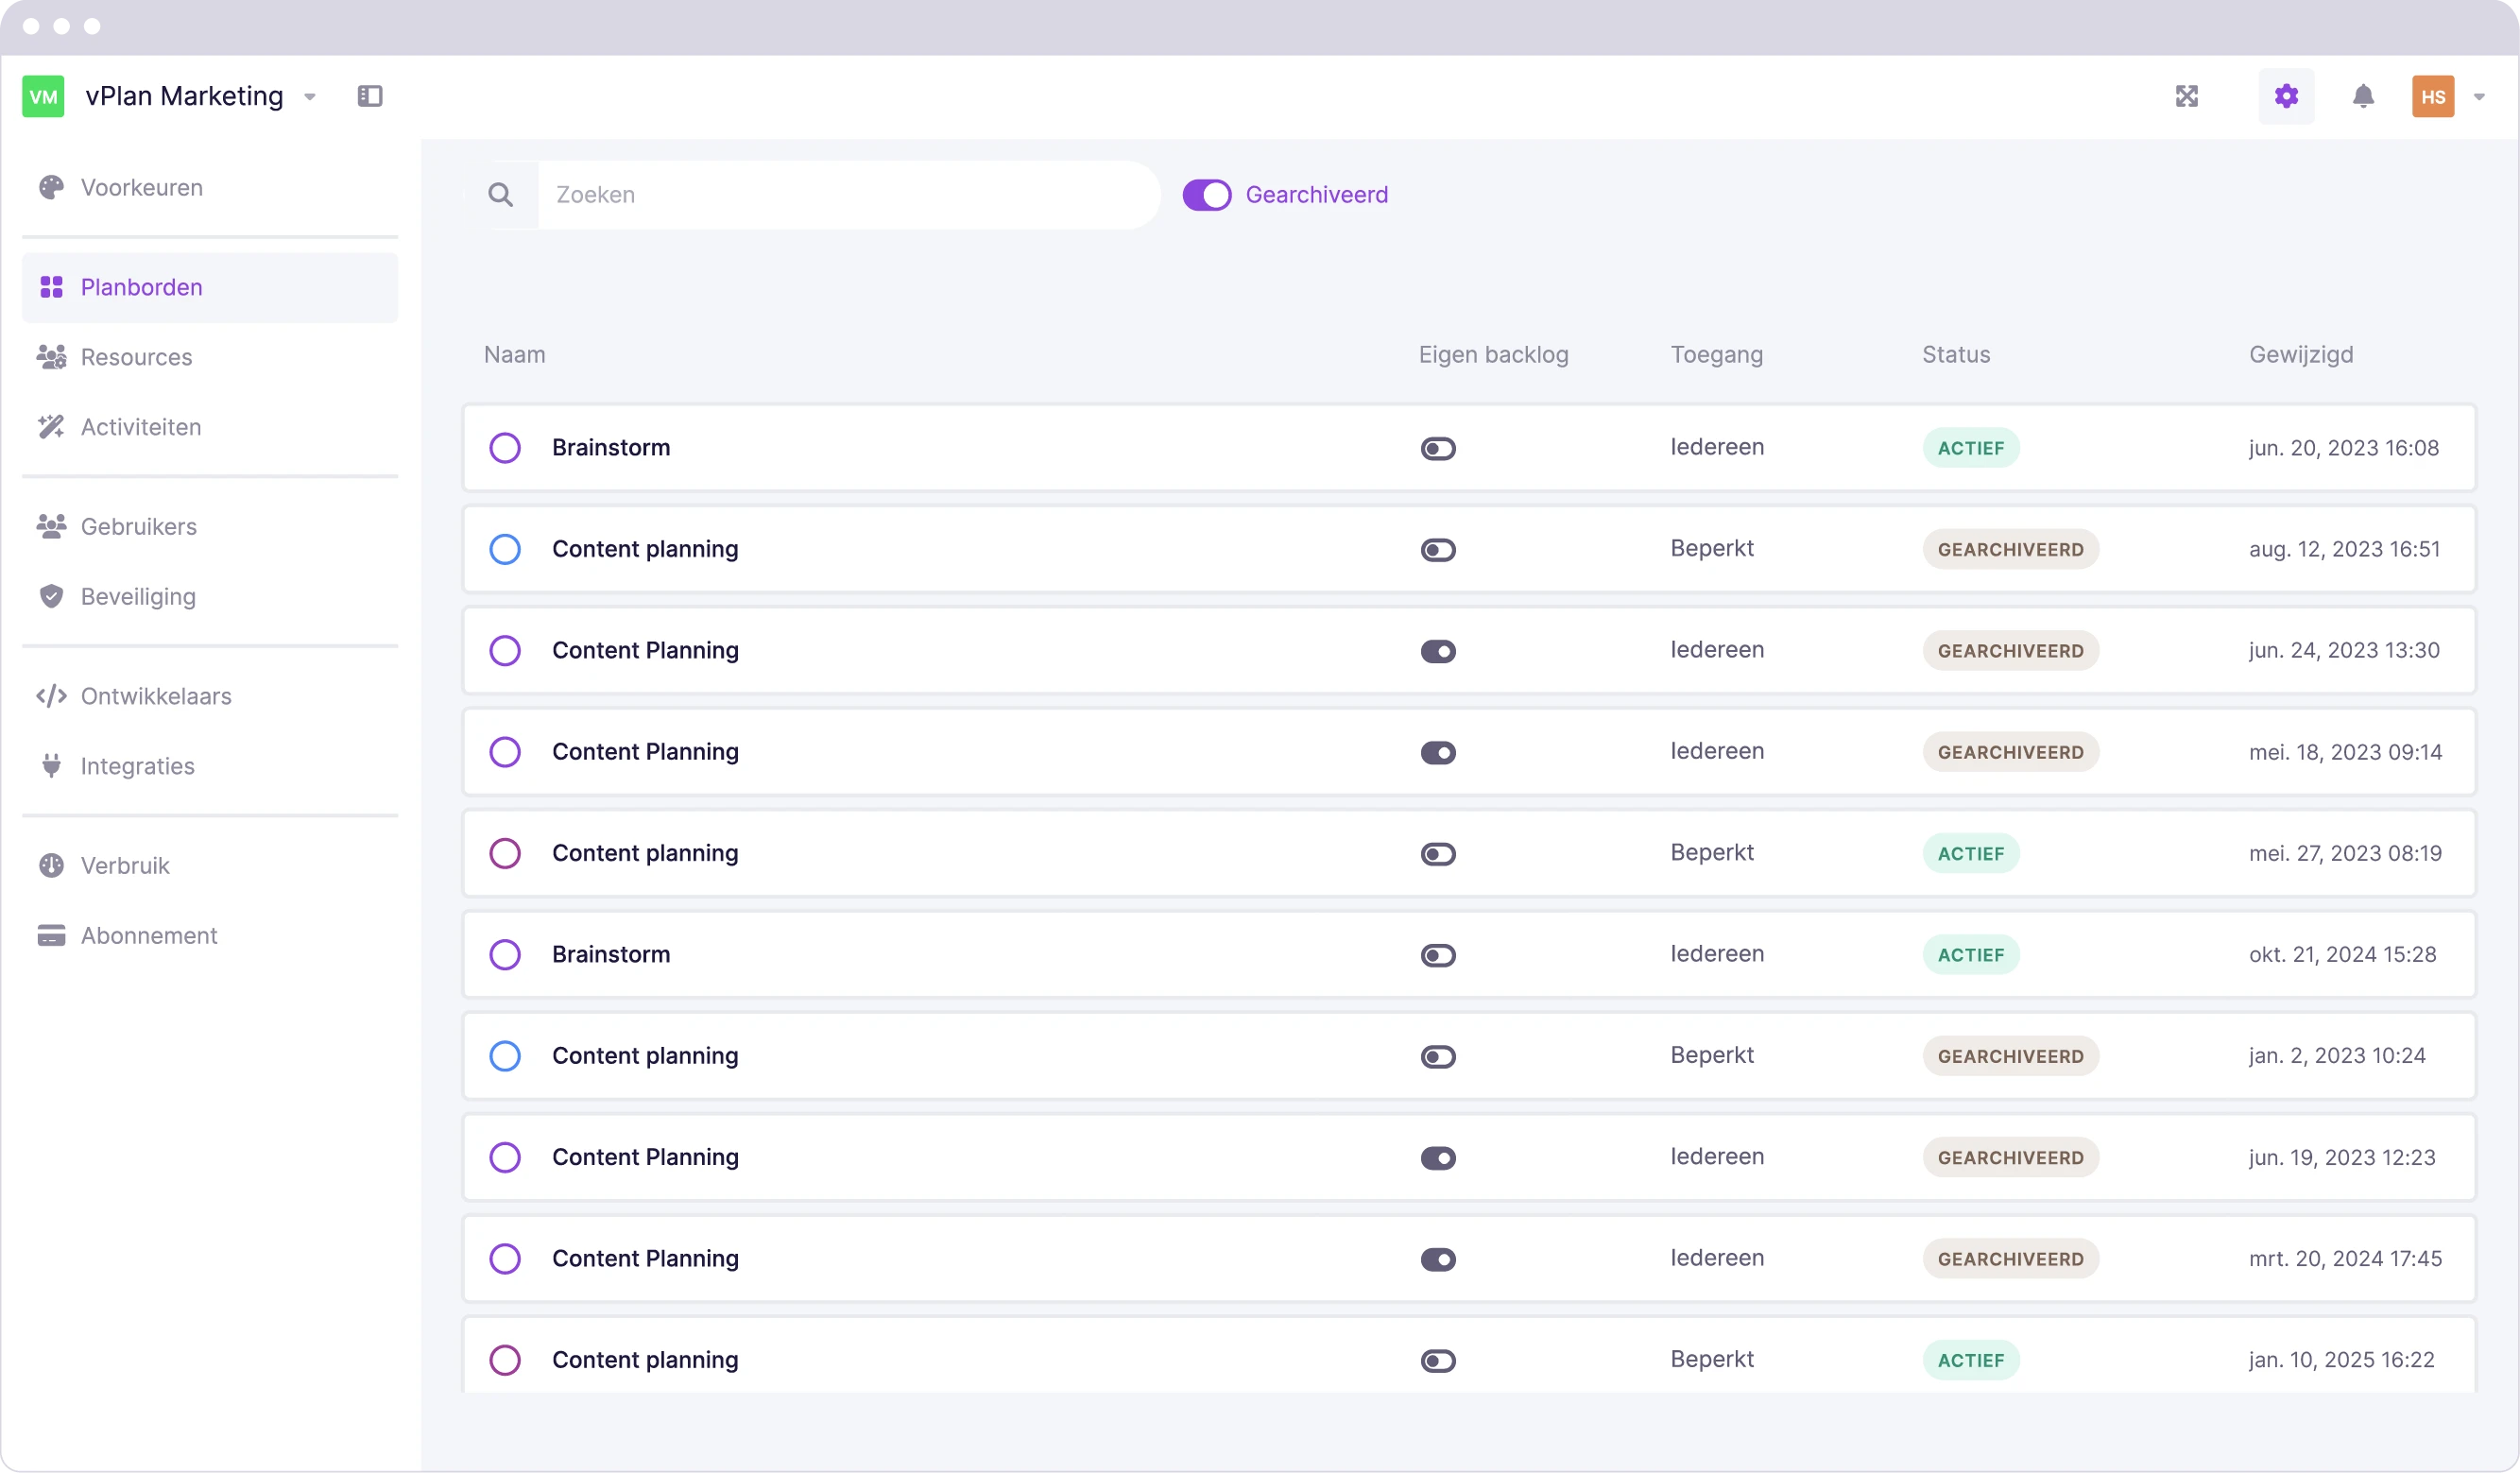Click the purple settings gear icon
The height and width of the screenshot is (1473, 2520).
coord(2286,96)
